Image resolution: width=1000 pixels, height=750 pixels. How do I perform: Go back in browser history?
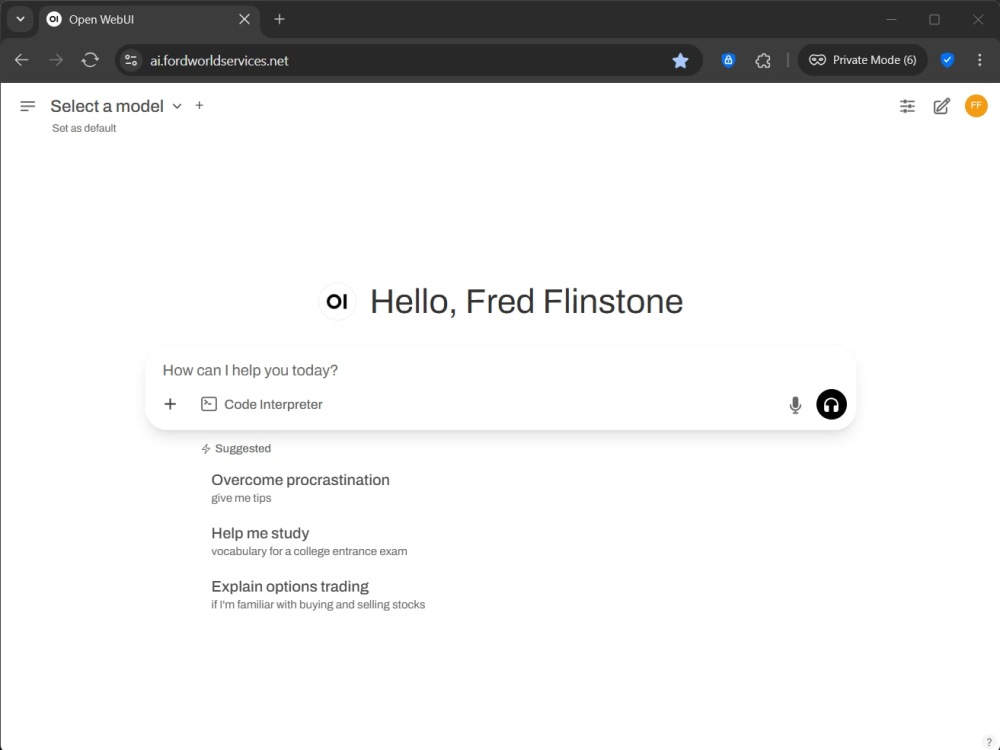[x=22, y=60]
